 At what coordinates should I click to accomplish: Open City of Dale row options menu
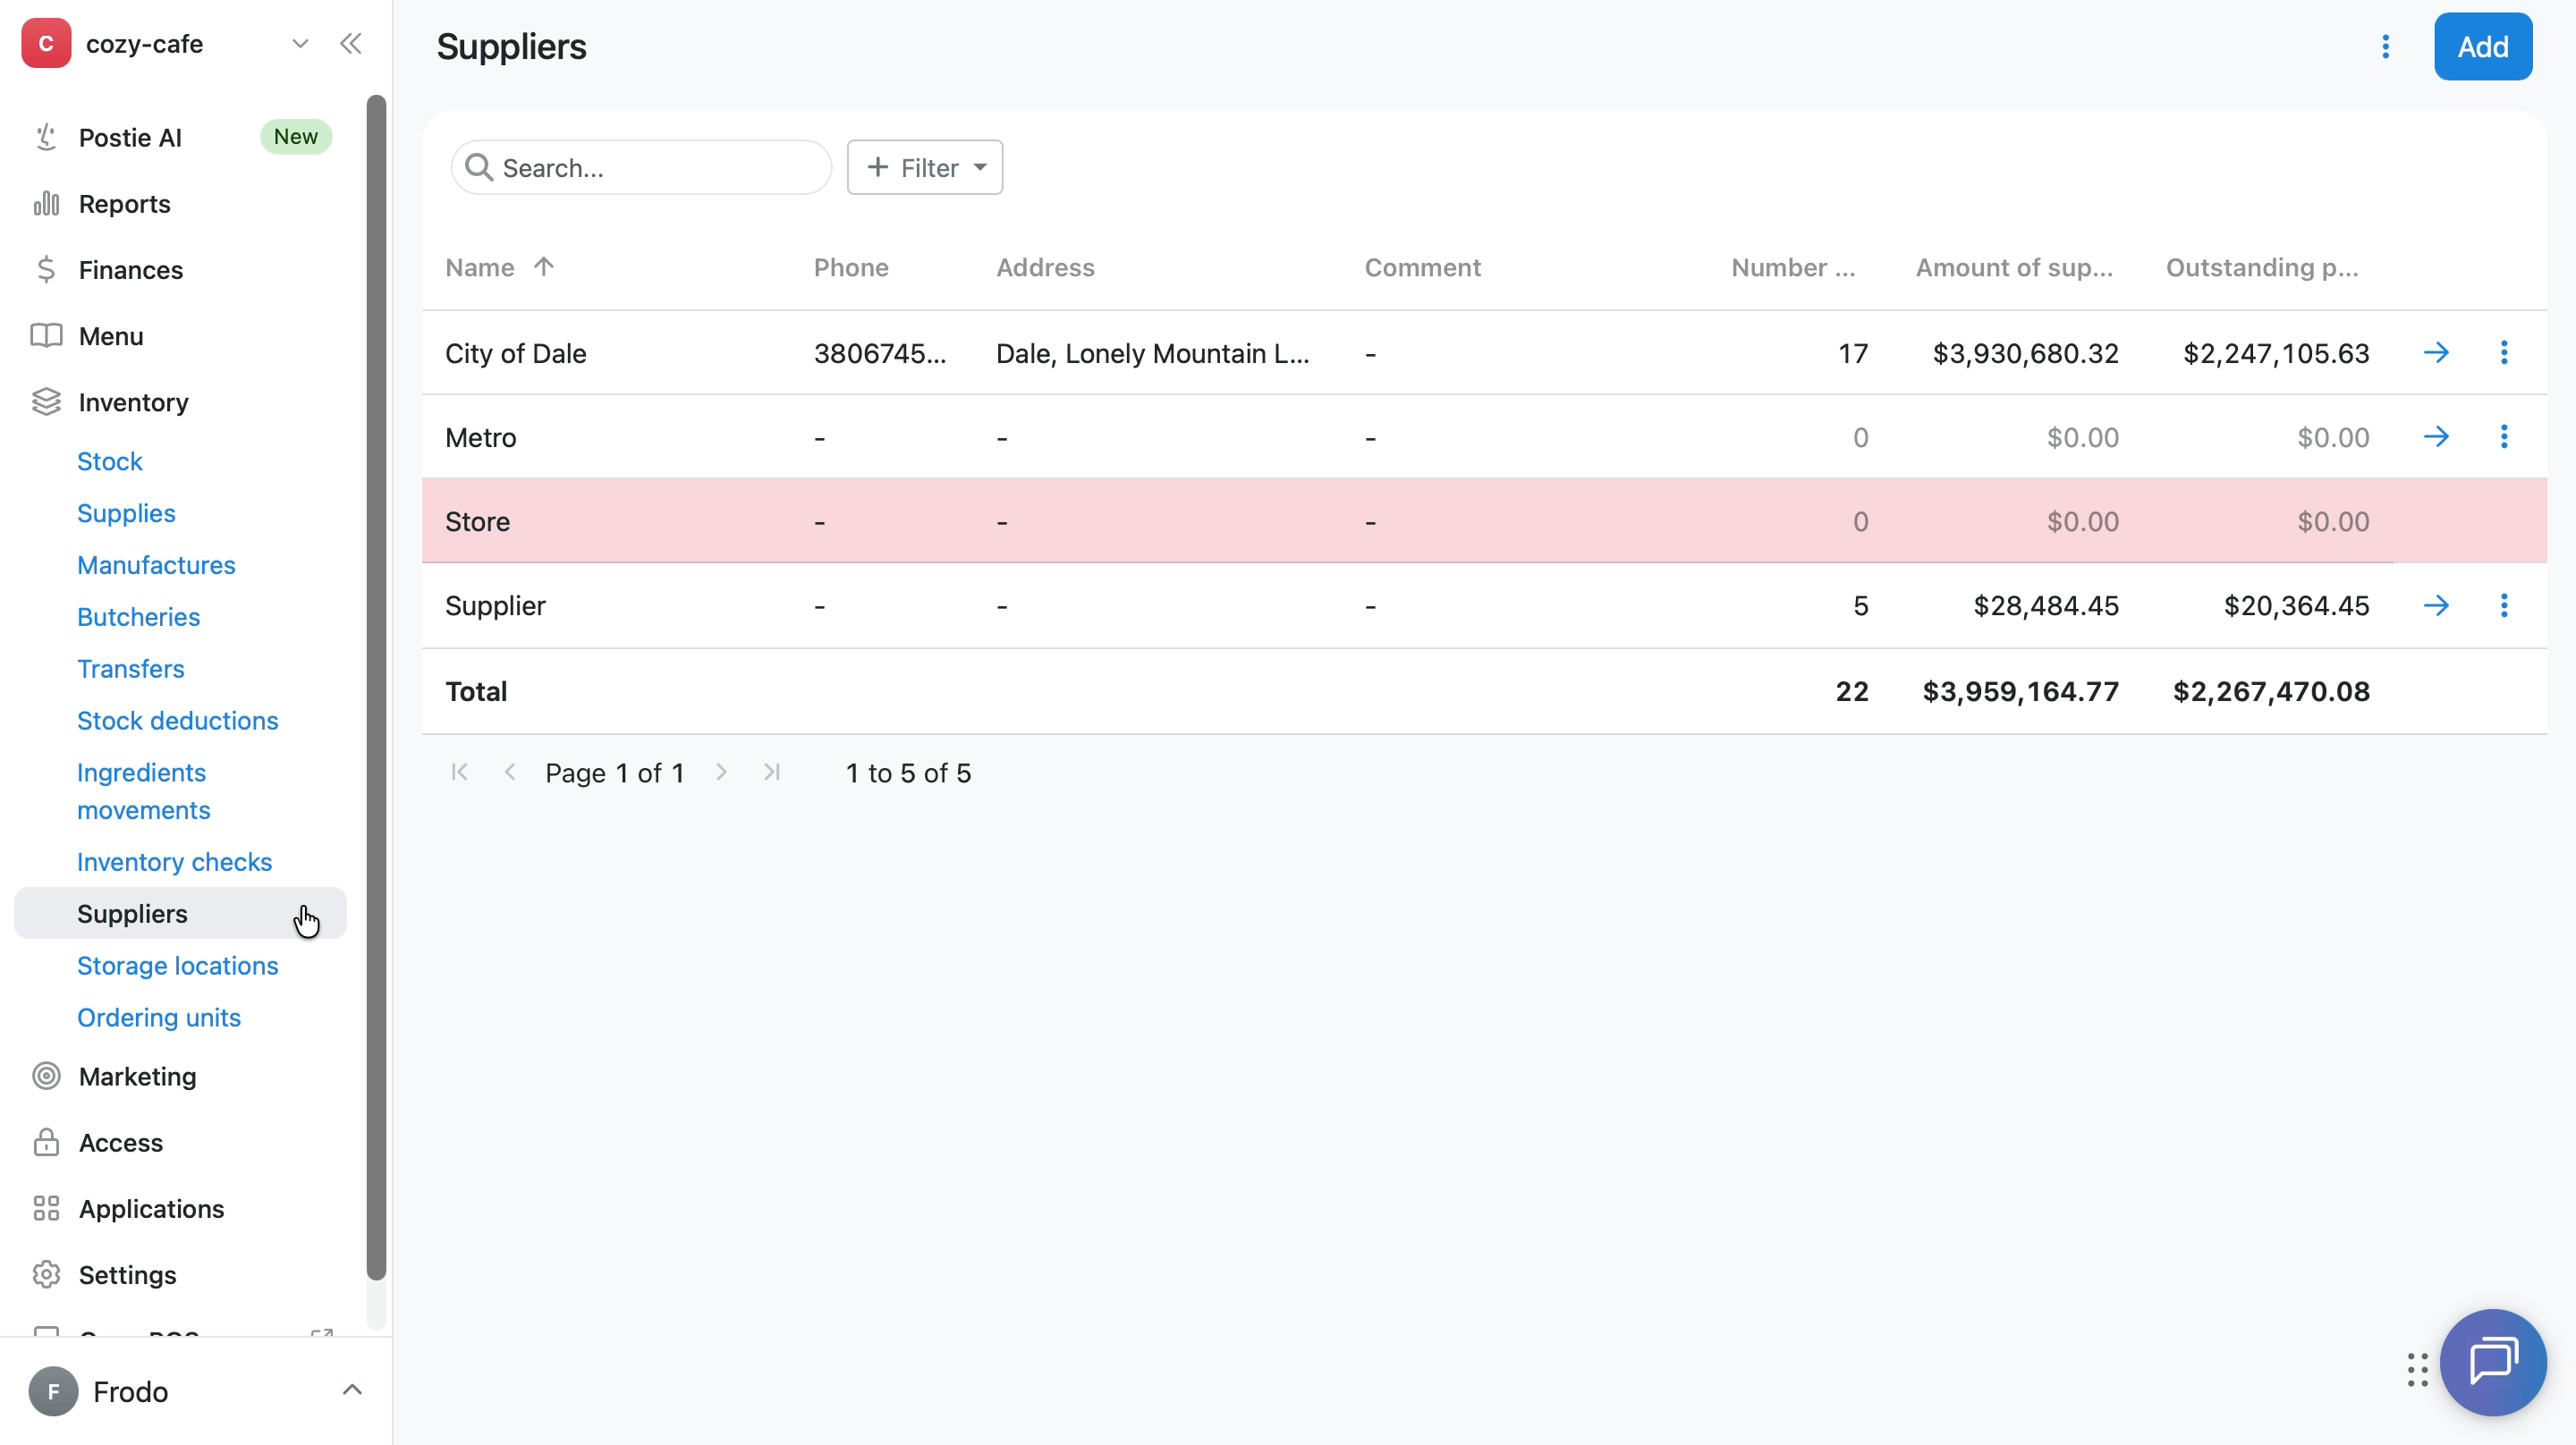coord(2504,352)
